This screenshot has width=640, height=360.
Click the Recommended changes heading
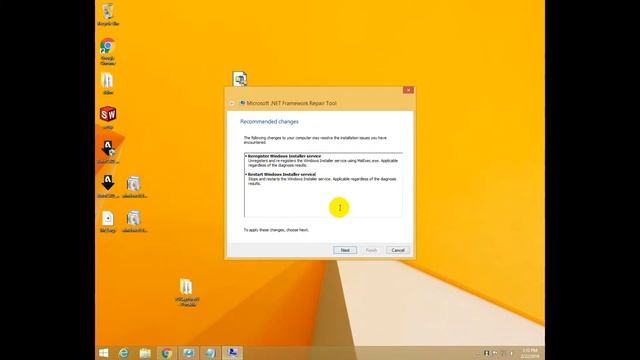point(269,122)
